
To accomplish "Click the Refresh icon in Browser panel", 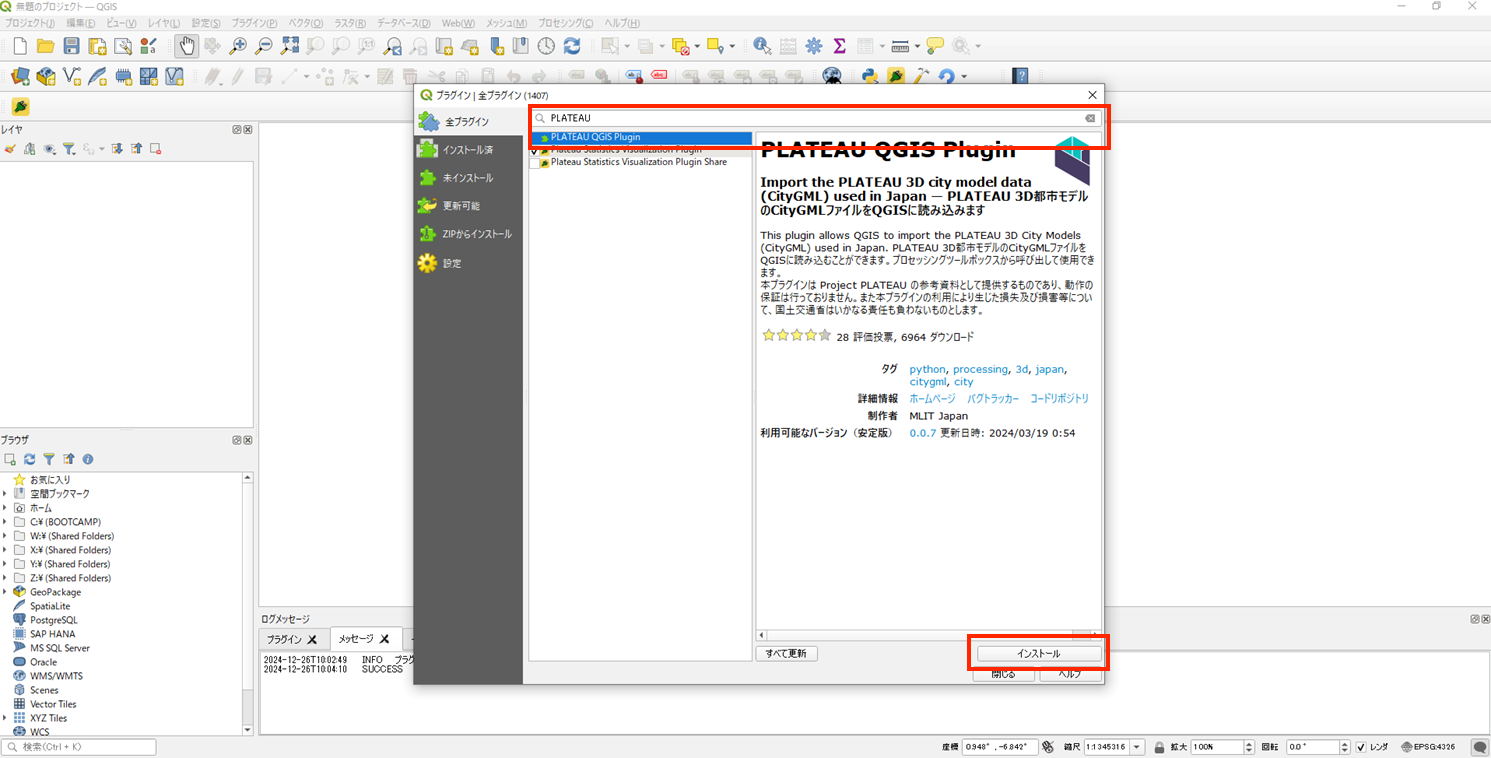I will [29, 459].
